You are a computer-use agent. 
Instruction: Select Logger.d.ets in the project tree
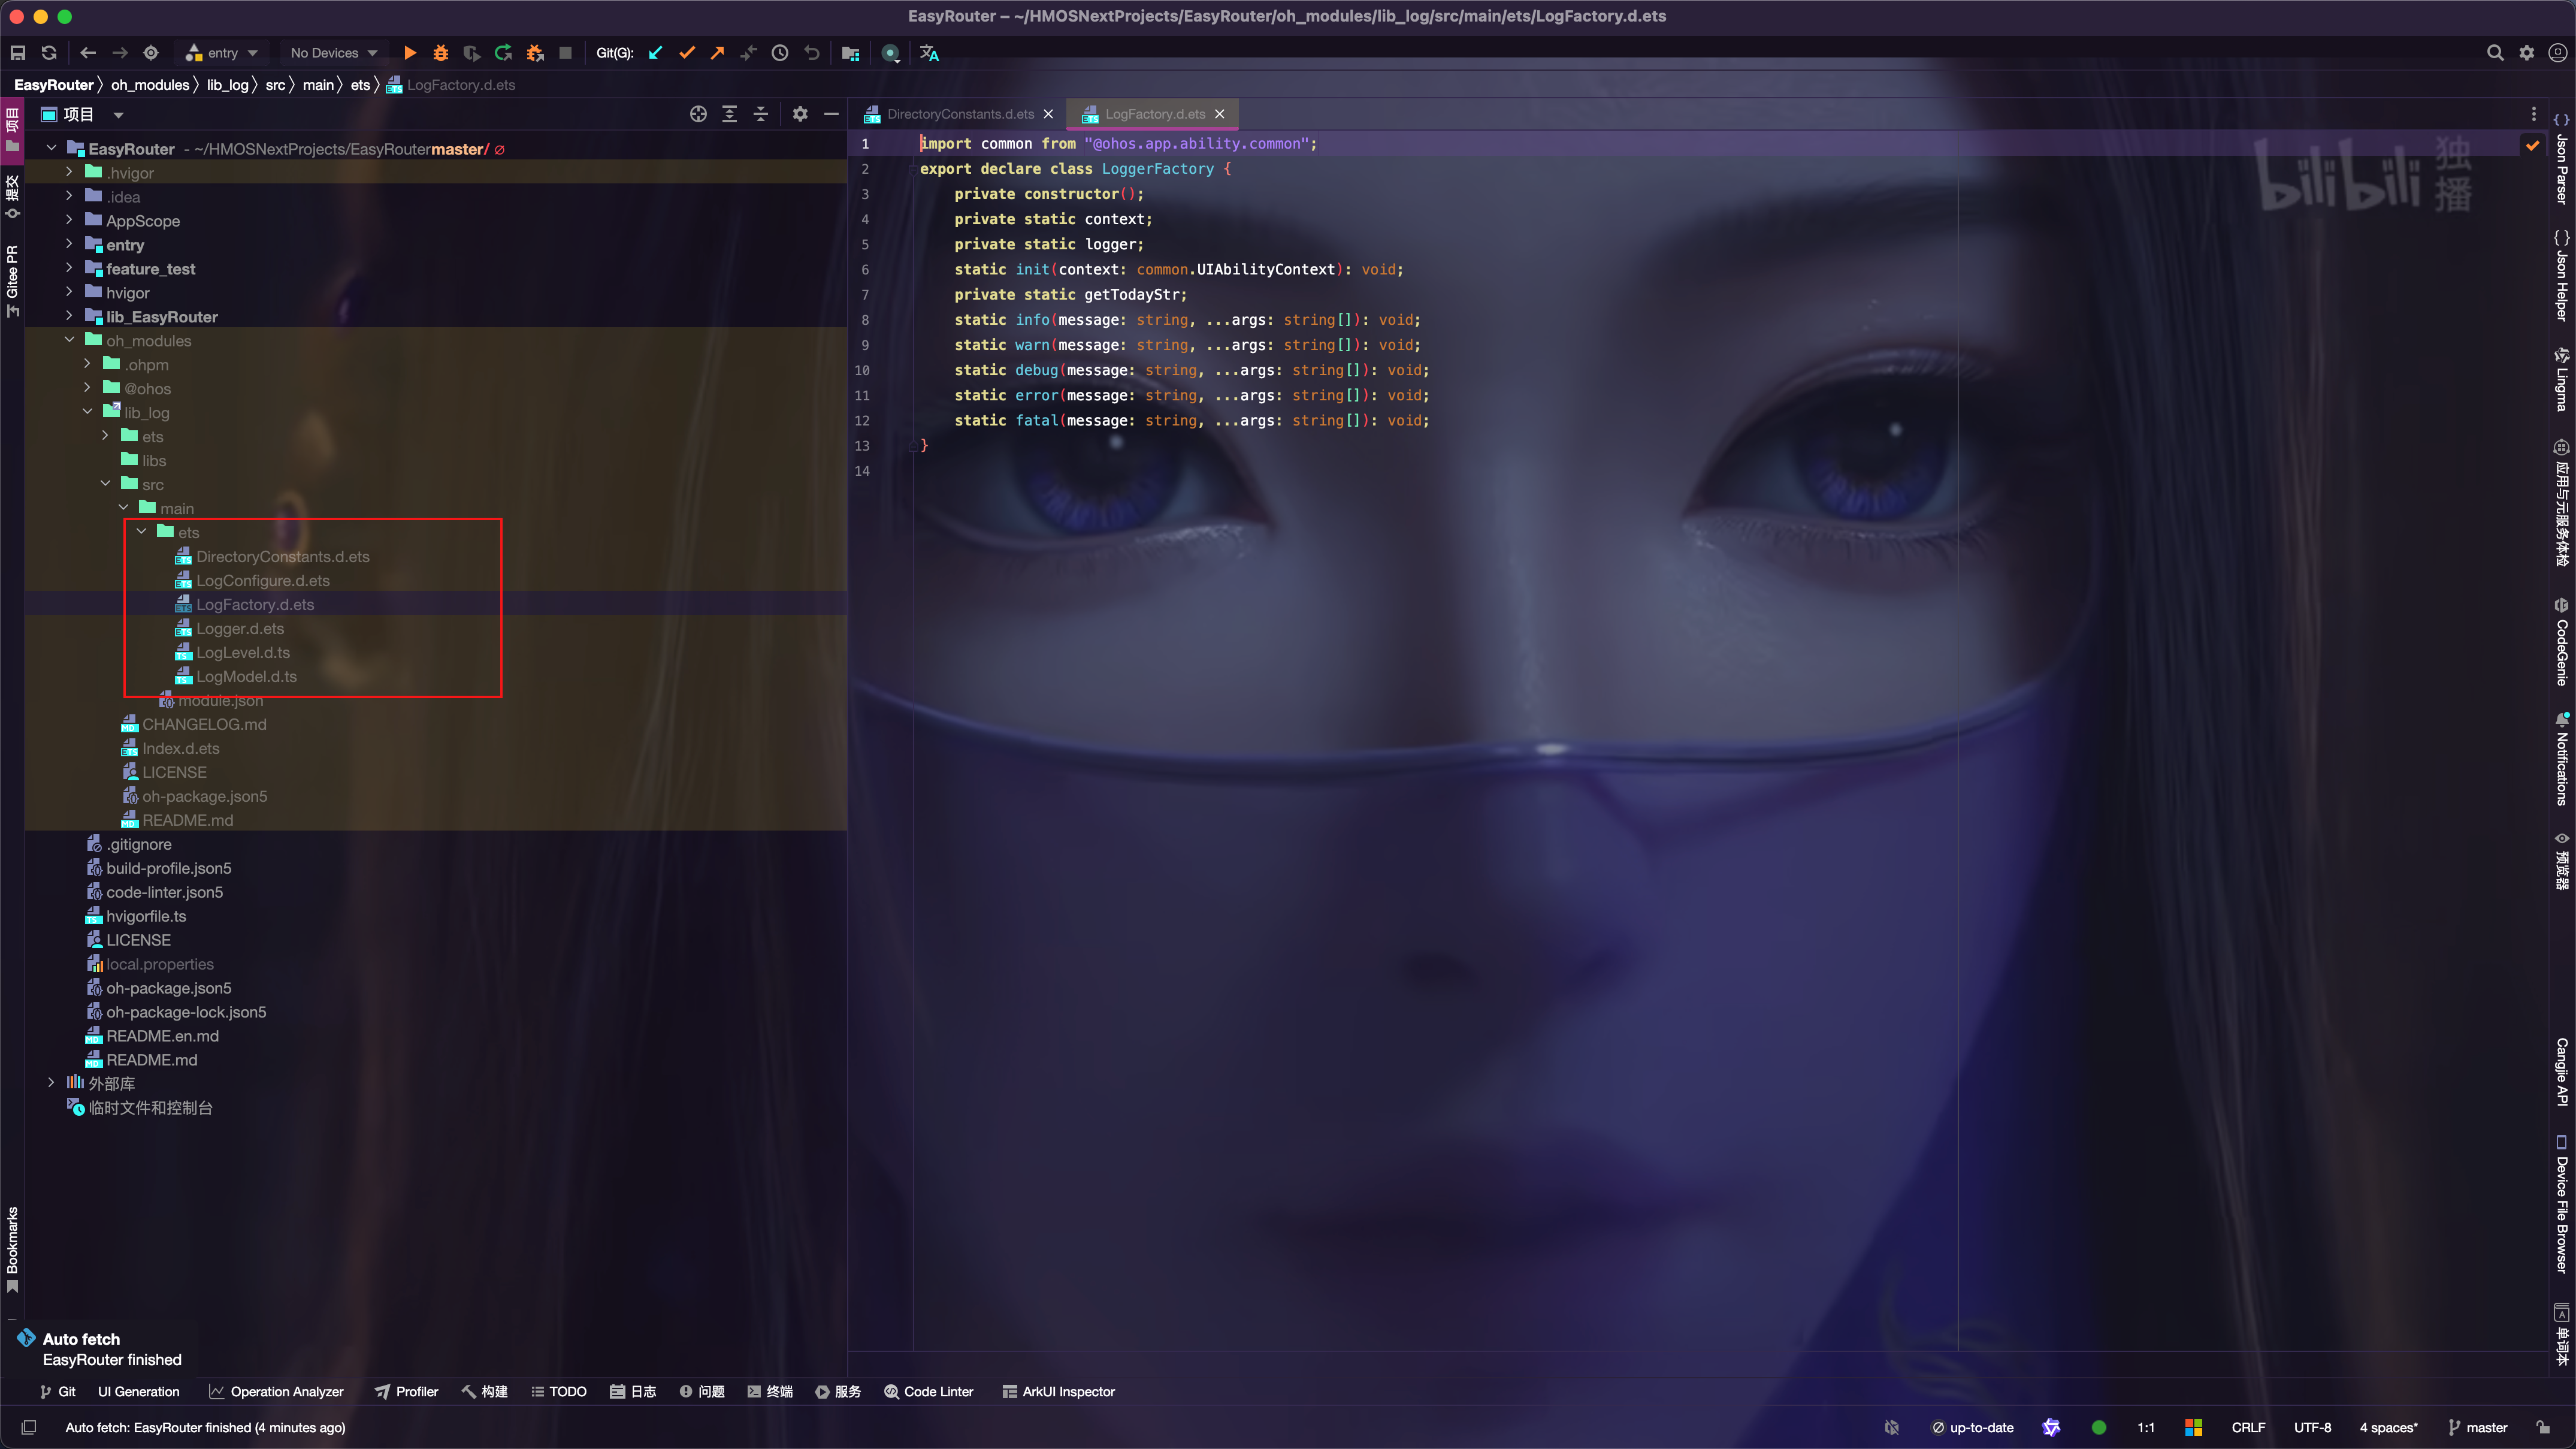pos(240,628)
